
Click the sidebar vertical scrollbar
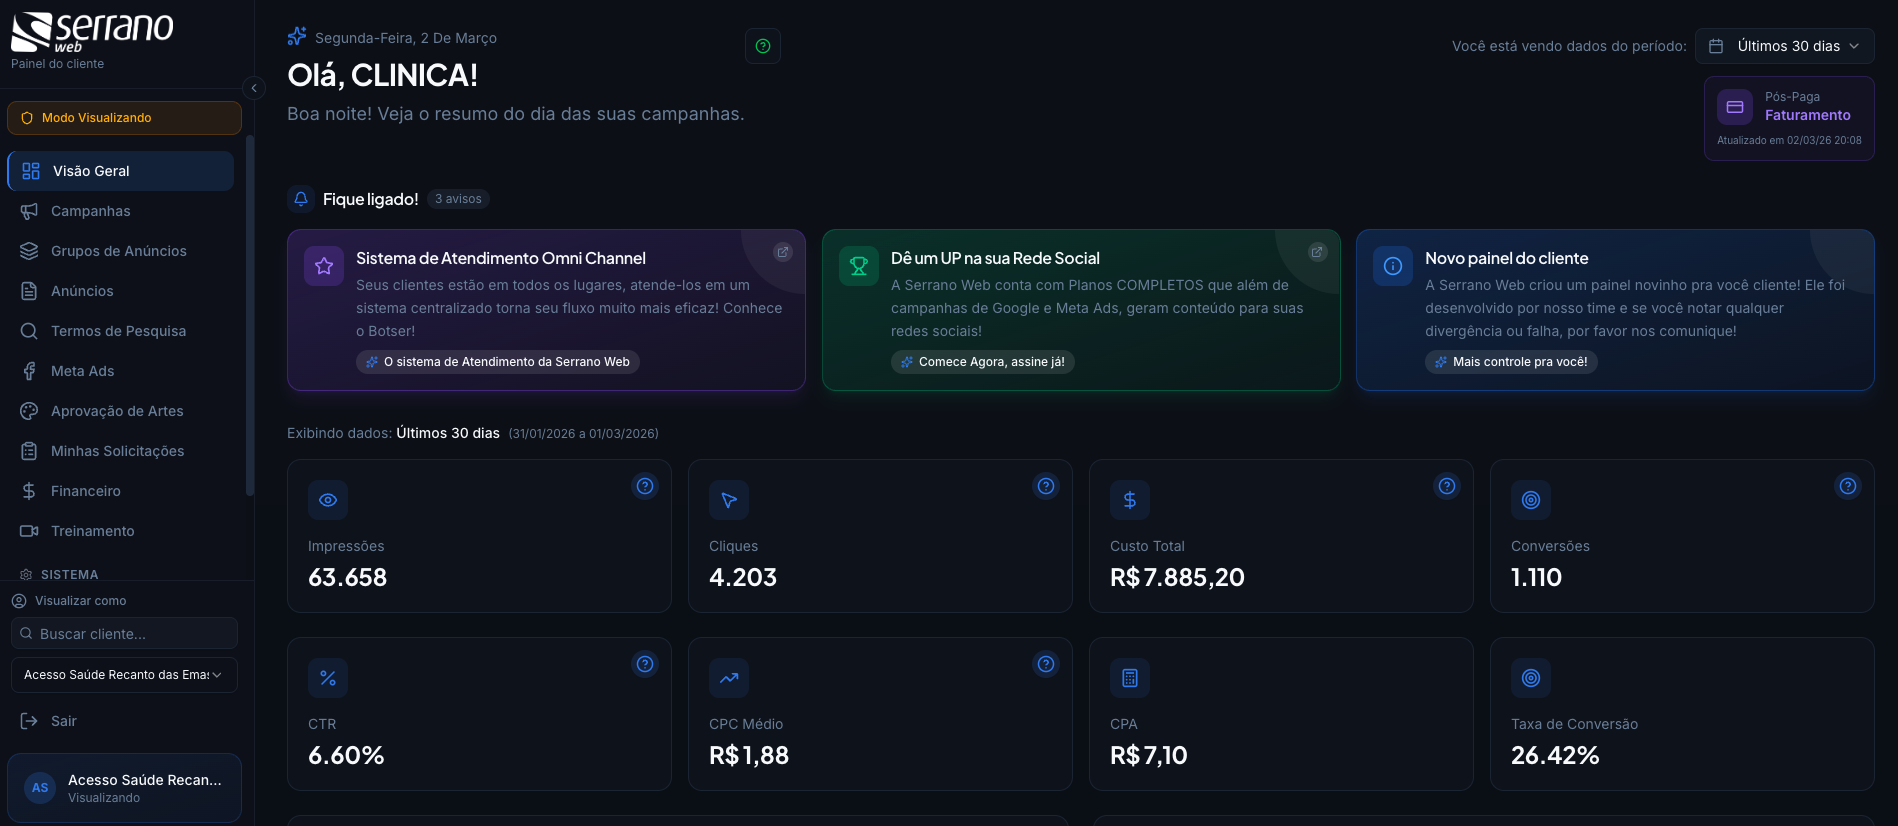tap(249, 315)
